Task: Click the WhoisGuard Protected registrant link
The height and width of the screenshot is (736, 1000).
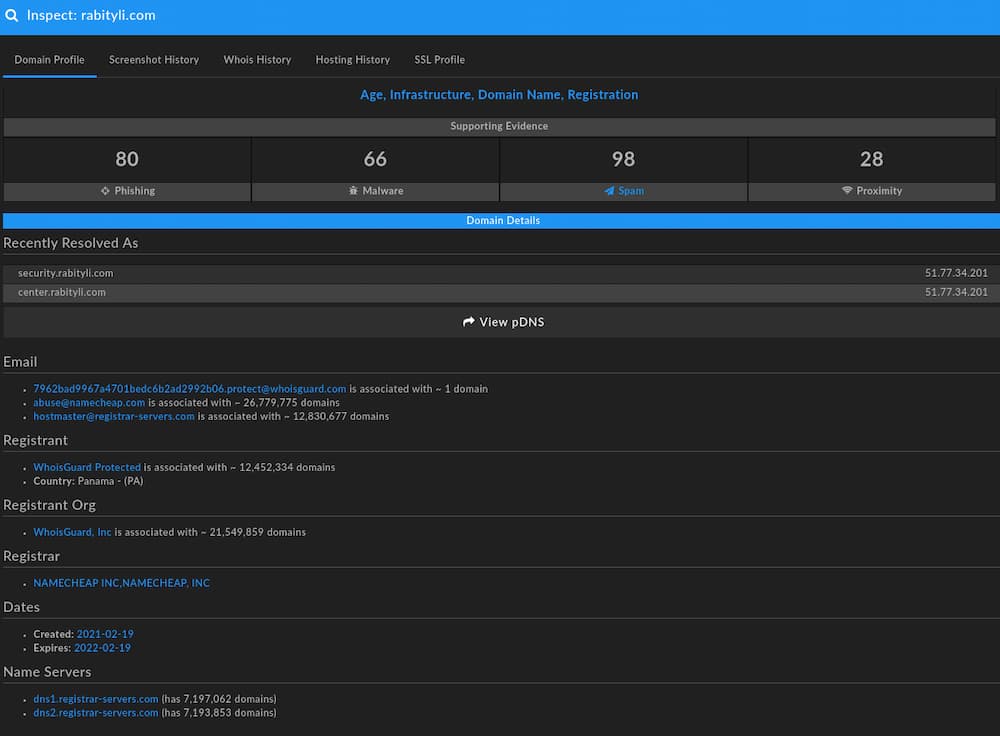Action: 87,467
